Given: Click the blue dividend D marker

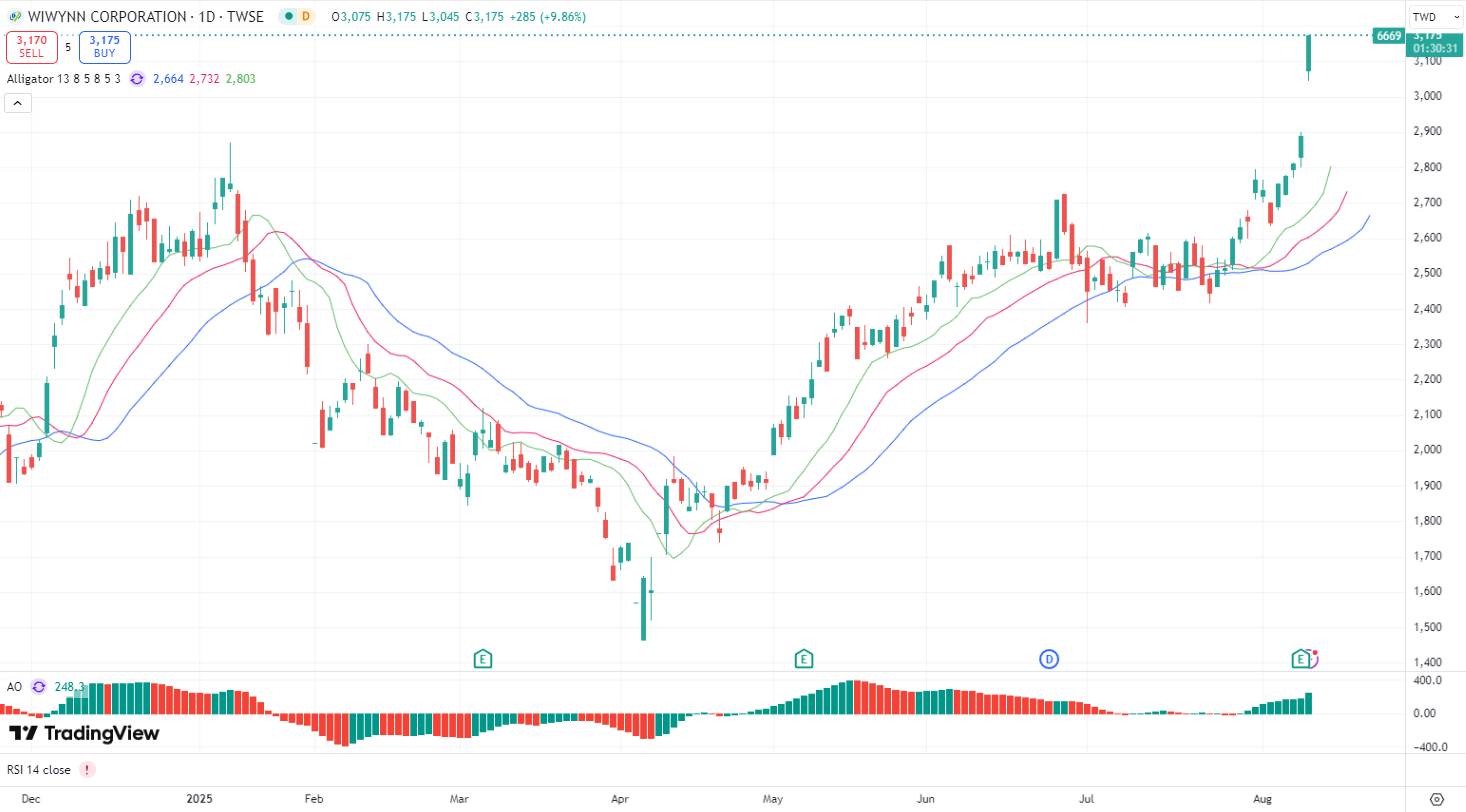Looking at the screenshot, I should pyautogui.click(x=1049, y=658).
